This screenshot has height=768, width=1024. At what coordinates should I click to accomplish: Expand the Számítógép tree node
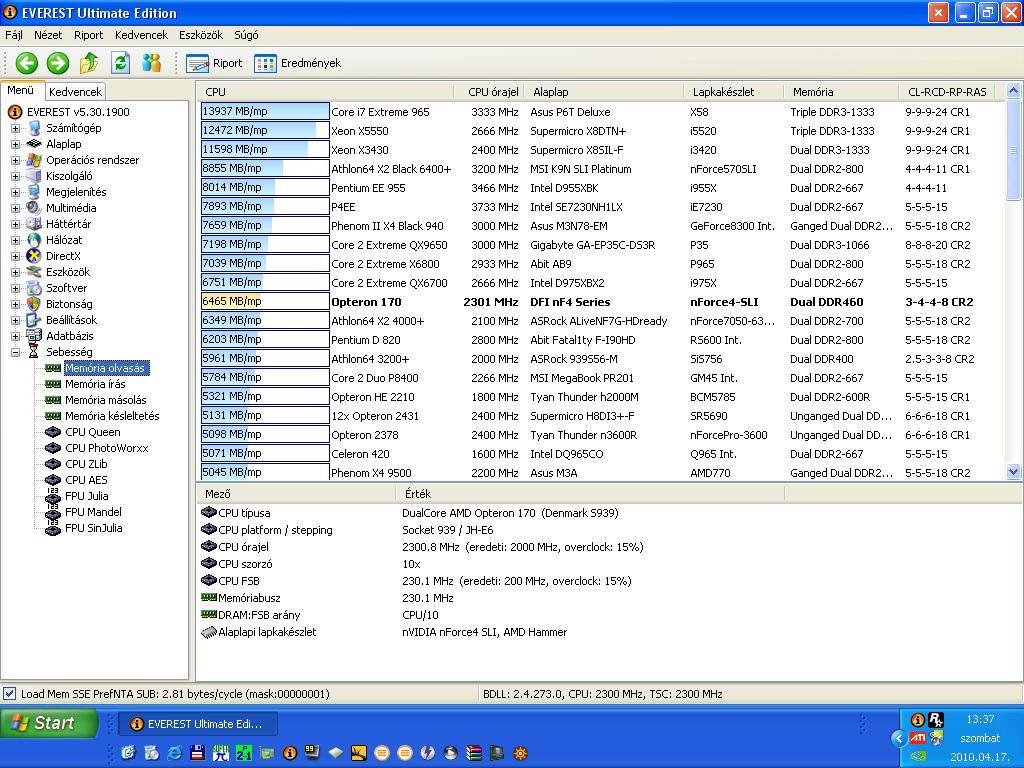click(x=15, y=128)
